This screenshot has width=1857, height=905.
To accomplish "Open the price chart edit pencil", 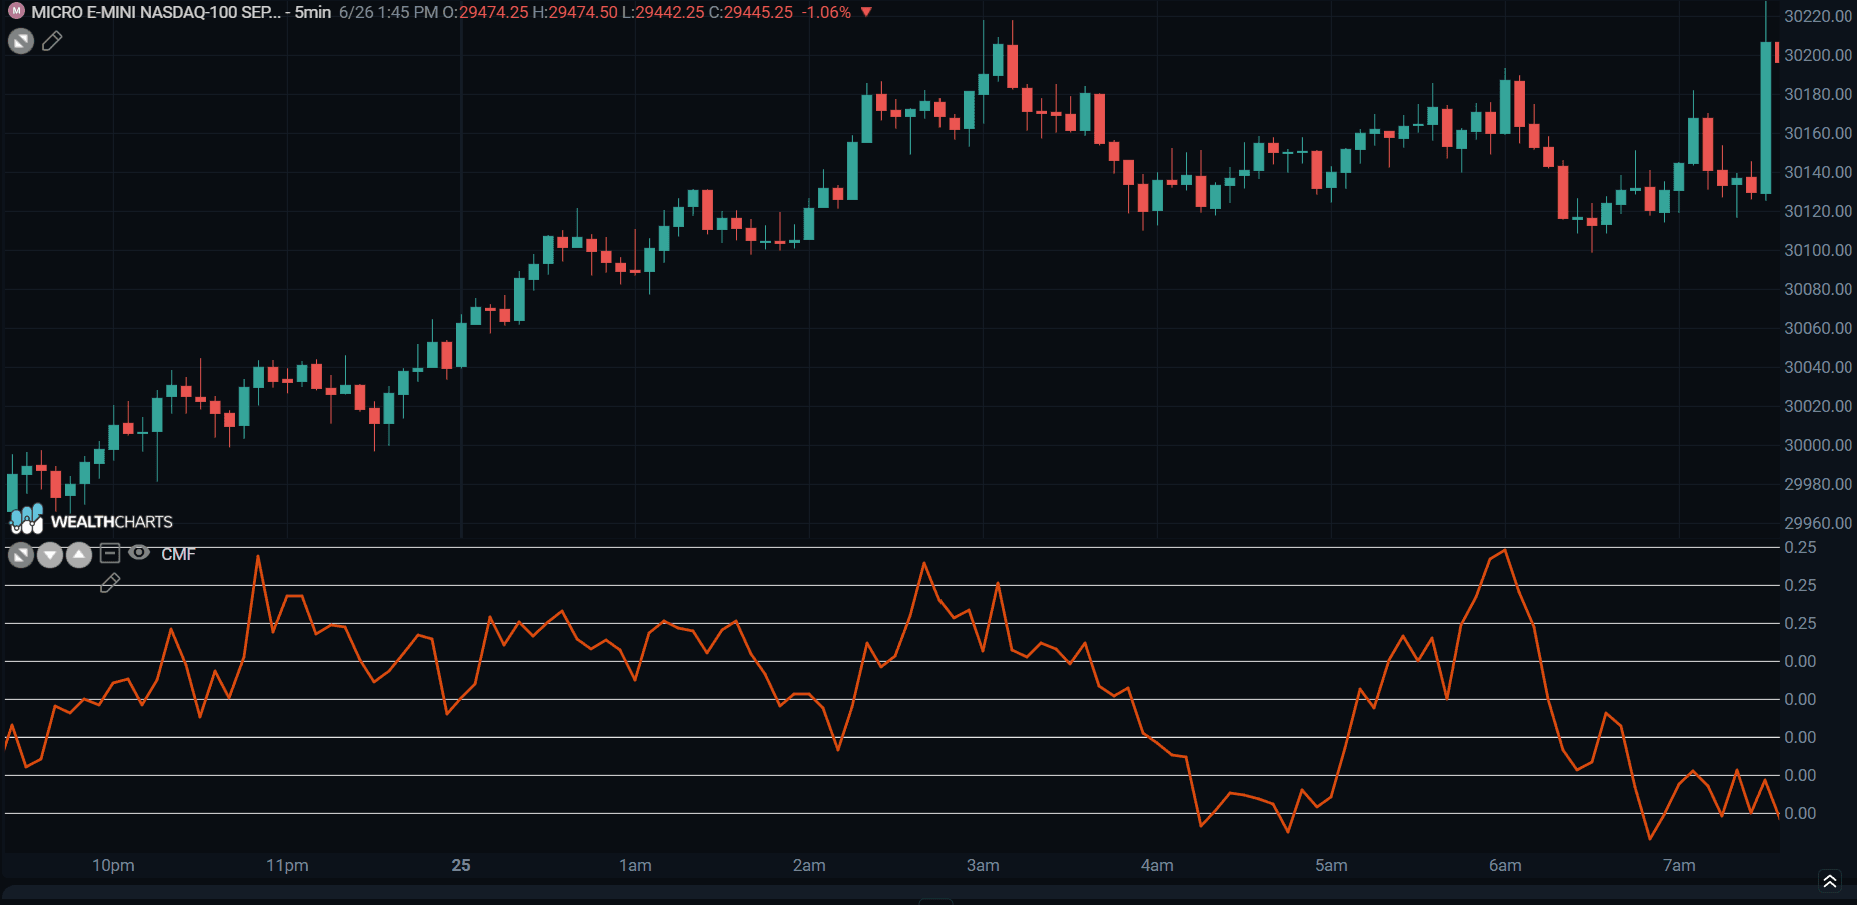I will 52,41.
